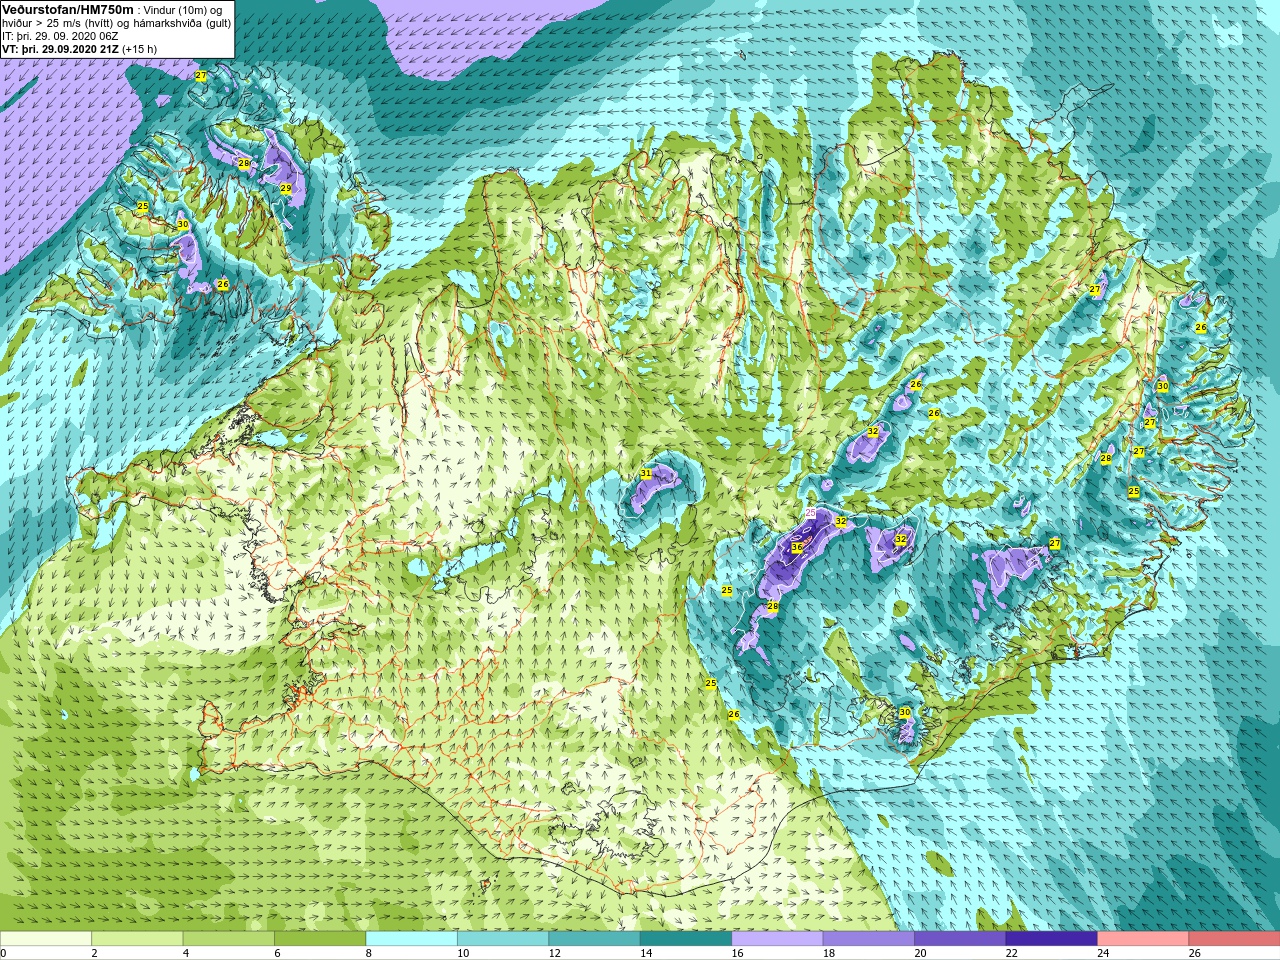Click the legend scale label '14'
This screenshot has height=960, width=1280.
tap(645, 953)
